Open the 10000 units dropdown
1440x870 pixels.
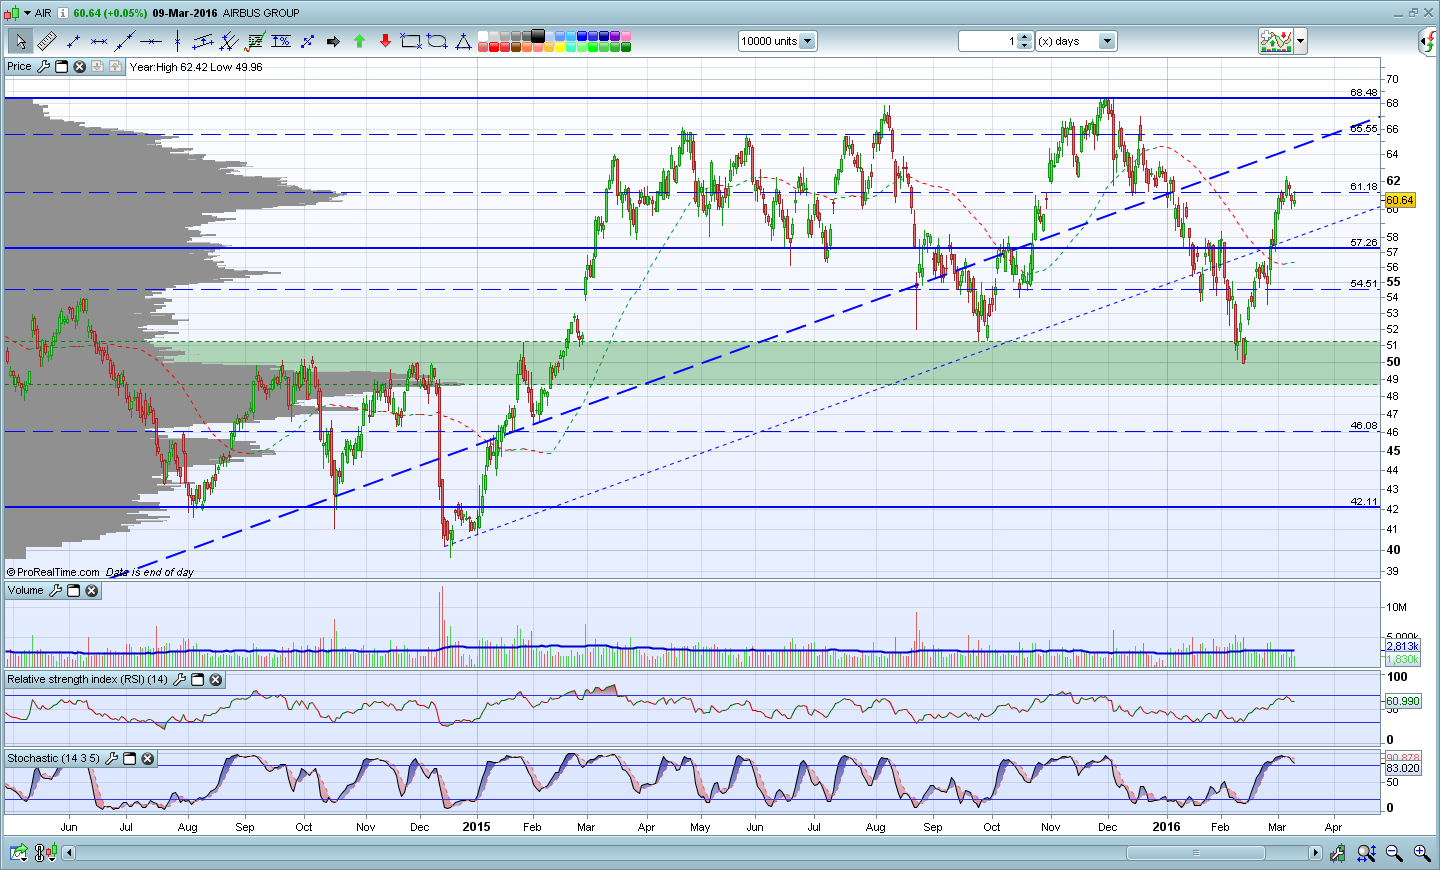point(807,41)
